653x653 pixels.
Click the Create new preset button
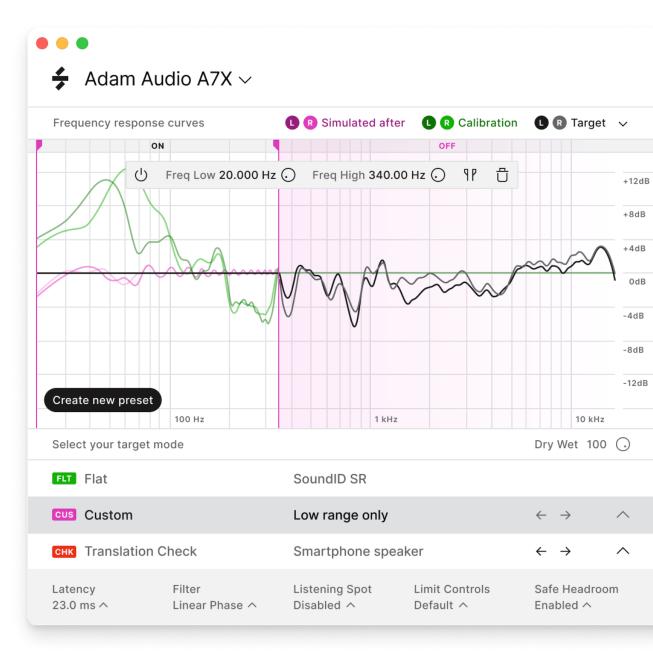[103, 400]
